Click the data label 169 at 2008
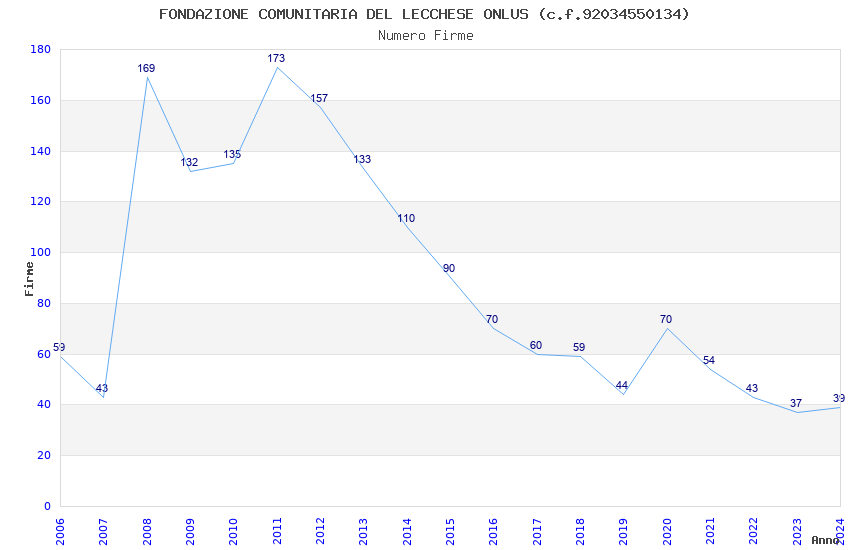 146,68
